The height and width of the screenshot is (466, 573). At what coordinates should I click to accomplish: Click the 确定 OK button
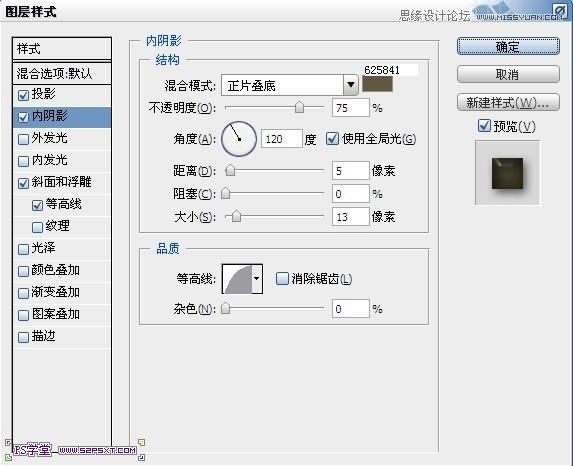[x=508, y=46]
